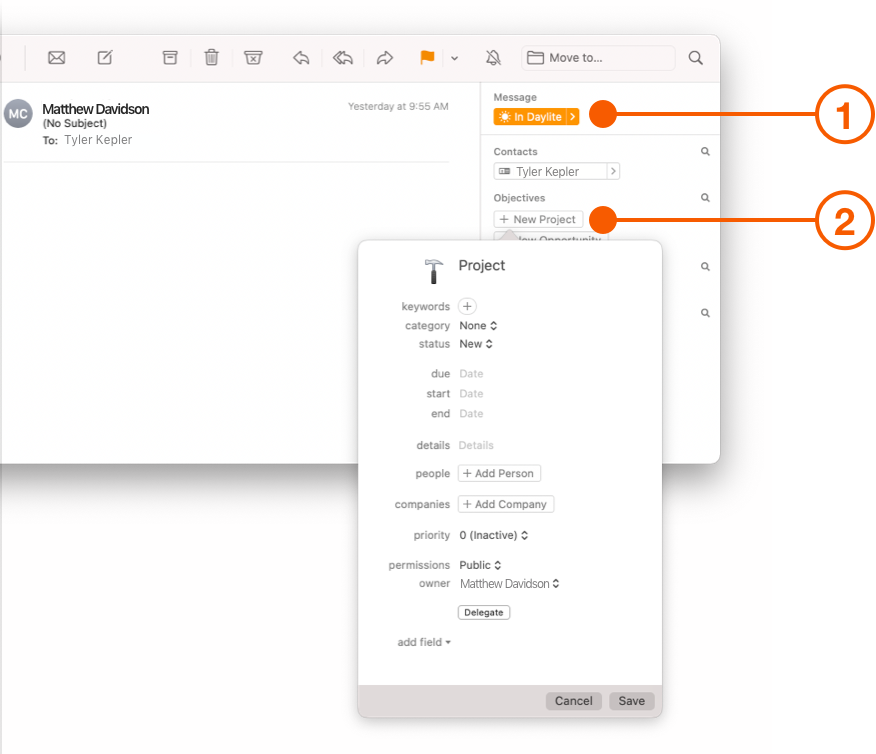Flag the message with the flag icon
This screenshot has width=876, height=754.
click(426, 57)
